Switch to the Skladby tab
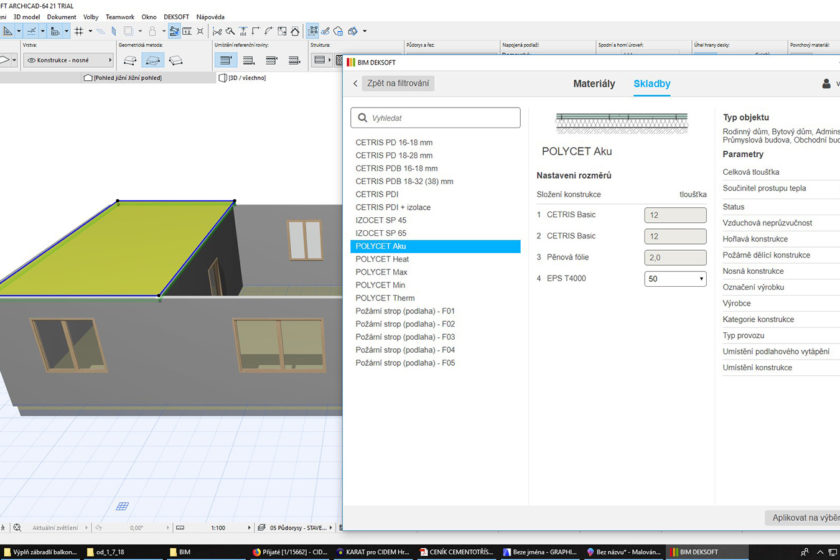The width and height of the screenshot is (840, 560). pyautogui.click(x=651, y=84)
